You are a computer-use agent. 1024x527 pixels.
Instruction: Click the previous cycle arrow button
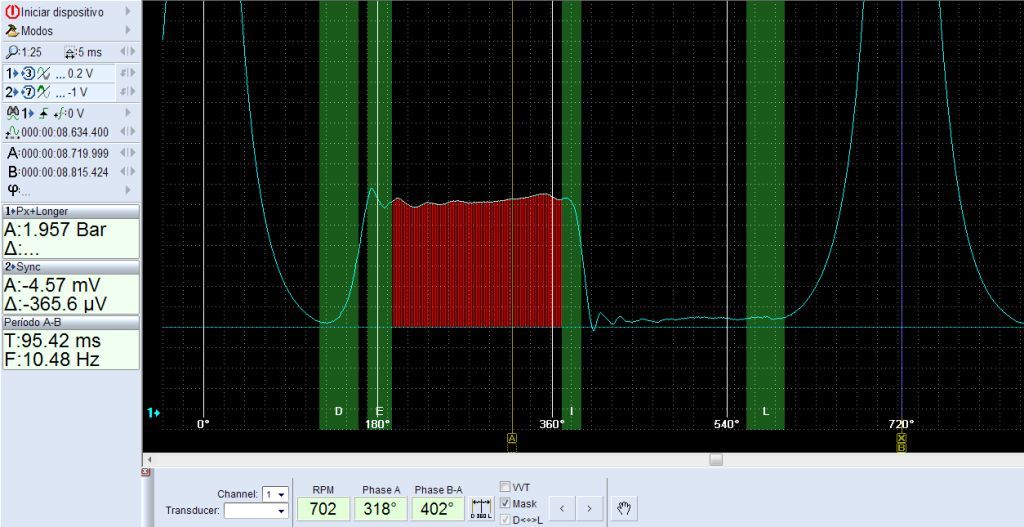(563, 509)
